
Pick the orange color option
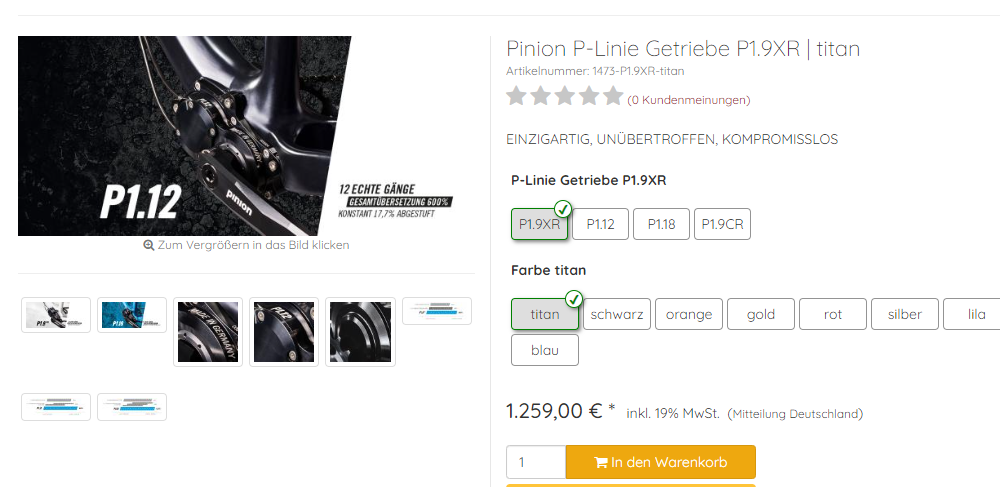pos(689,314)
